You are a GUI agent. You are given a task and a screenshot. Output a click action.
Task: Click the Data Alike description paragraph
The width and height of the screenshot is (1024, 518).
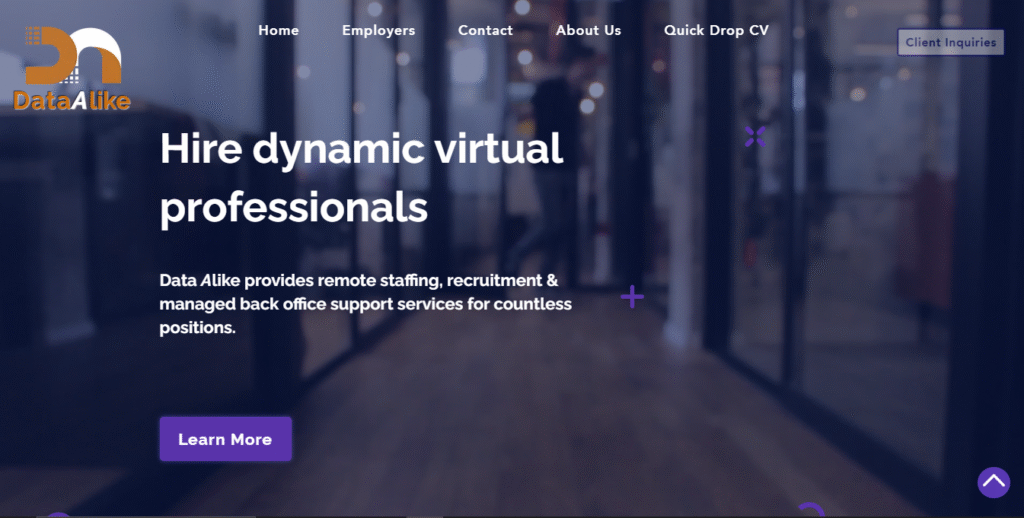tap(366, 304)
